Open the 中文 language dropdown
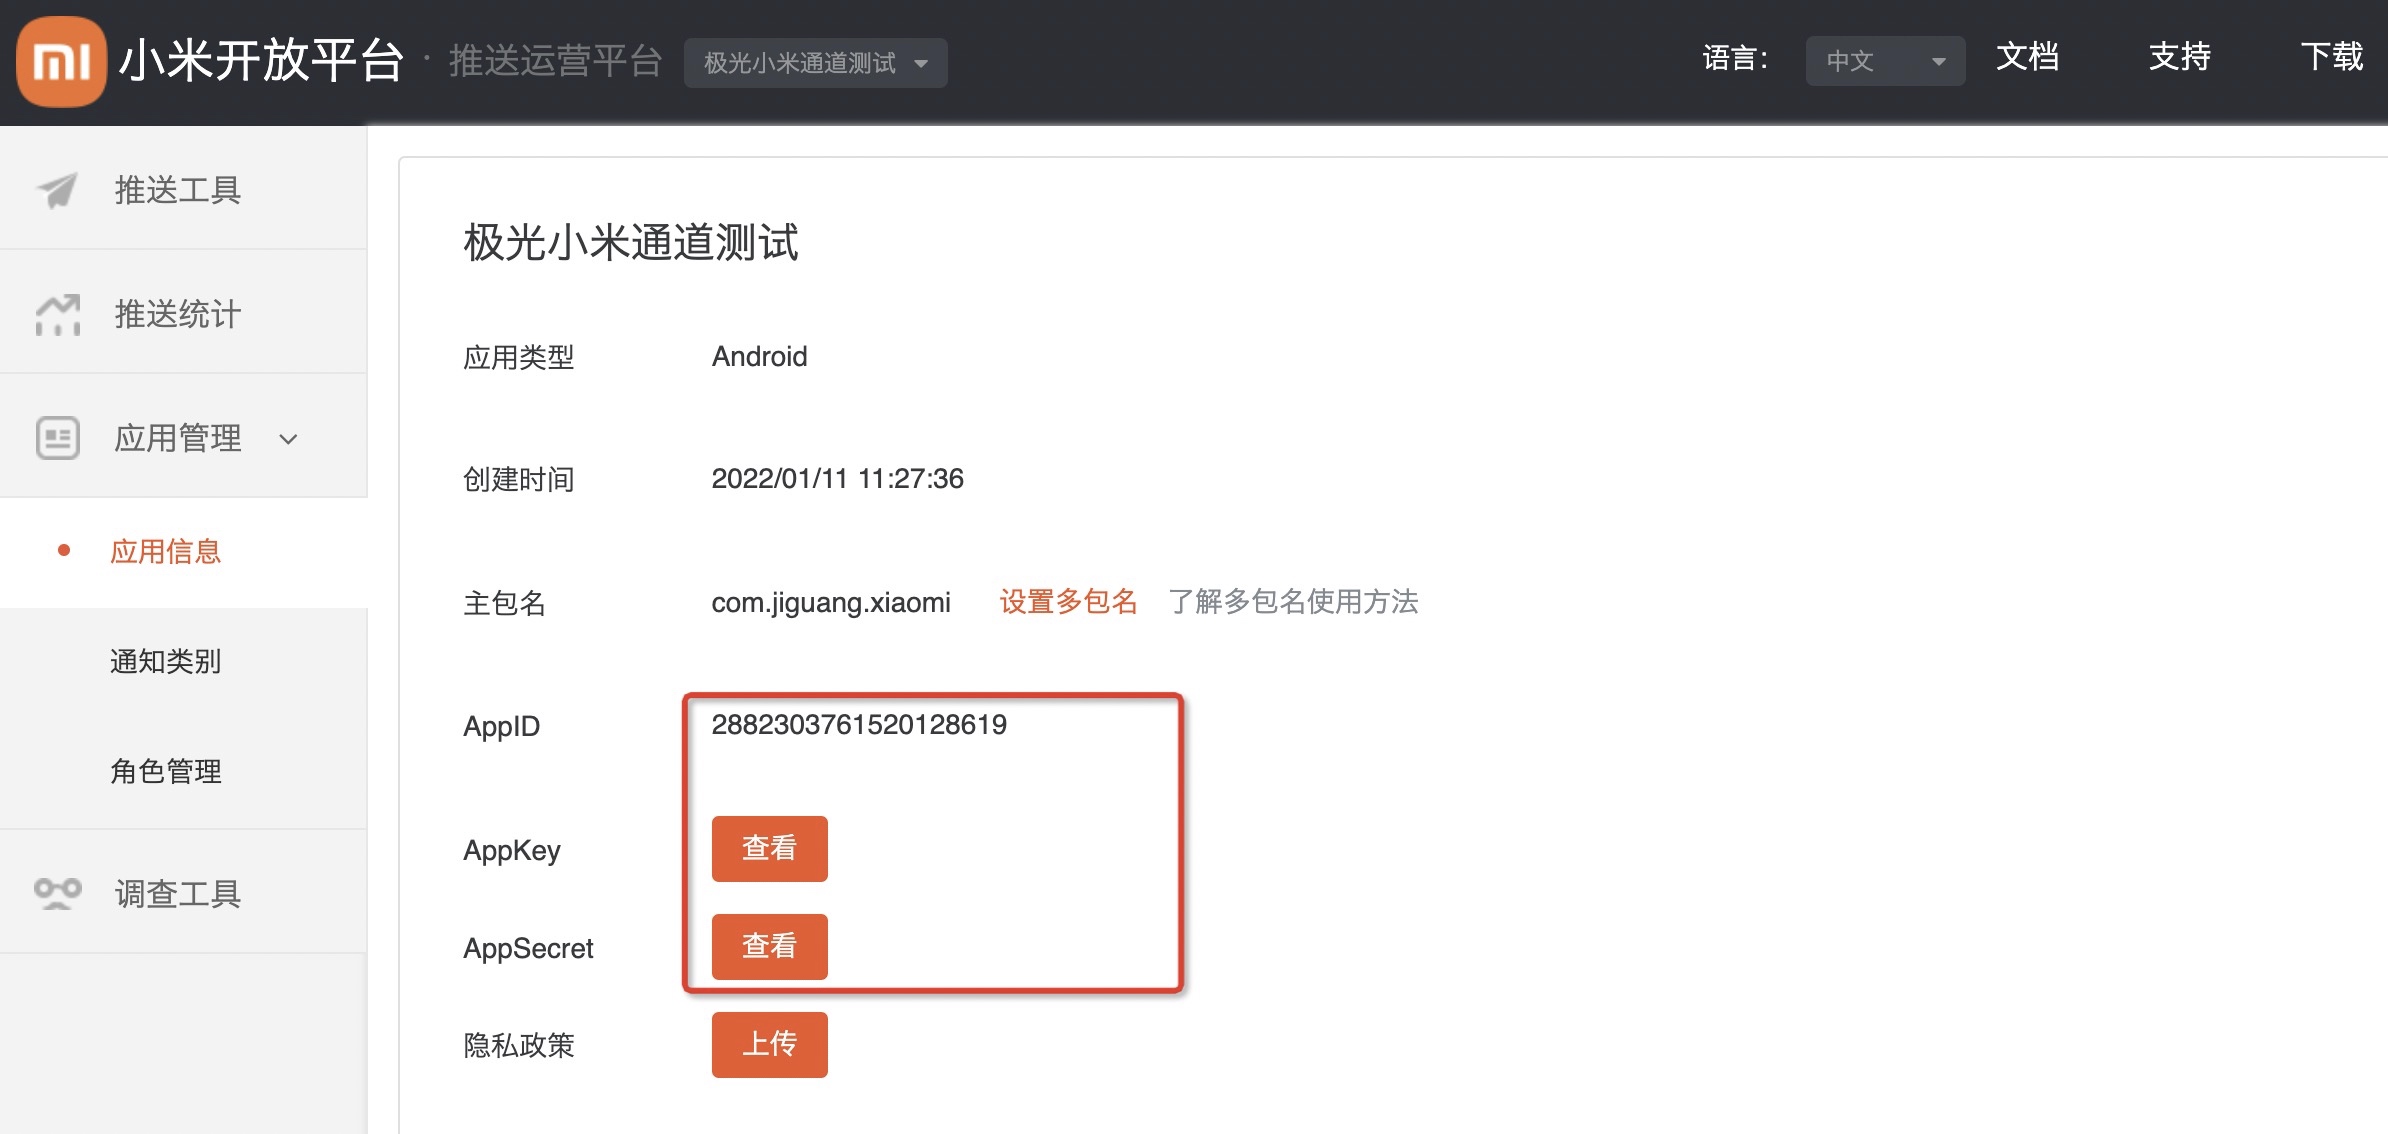Screen dimensions: 2388x1134 1885,61
